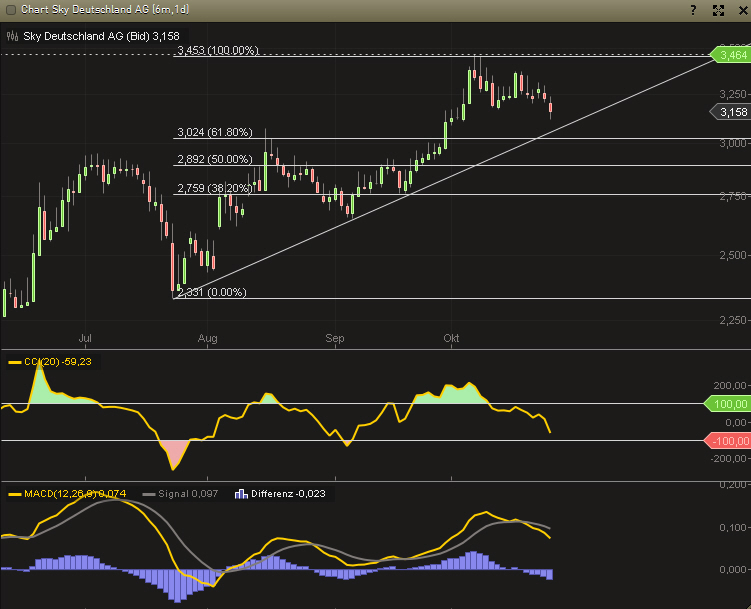
Task: Select the Signal 0,097 legend entry
Action: [181, 494]
